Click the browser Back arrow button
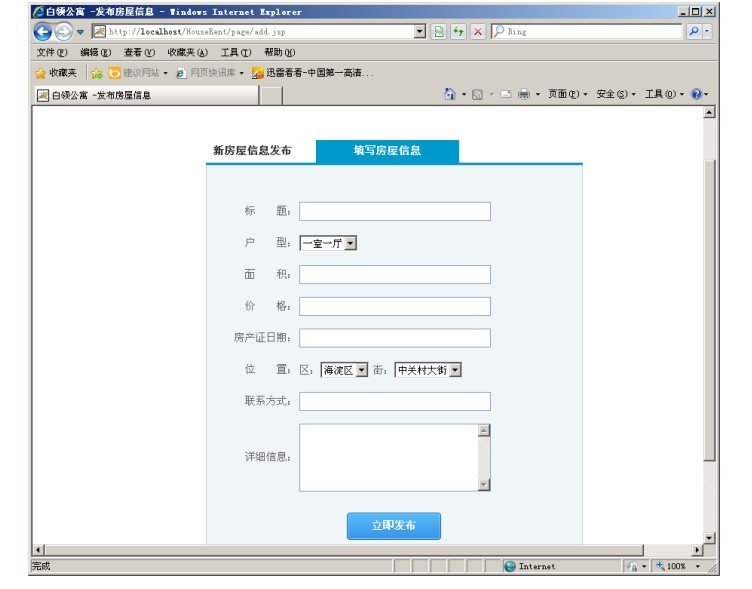Screen dimensions: 752x589 coord(43,32)
